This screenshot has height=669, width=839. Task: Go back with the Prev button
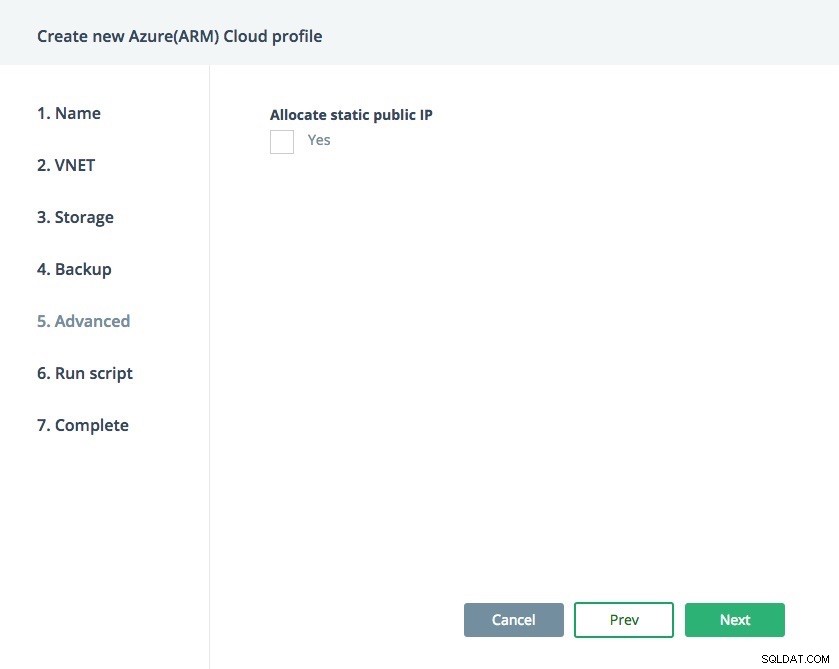(624, 620)
